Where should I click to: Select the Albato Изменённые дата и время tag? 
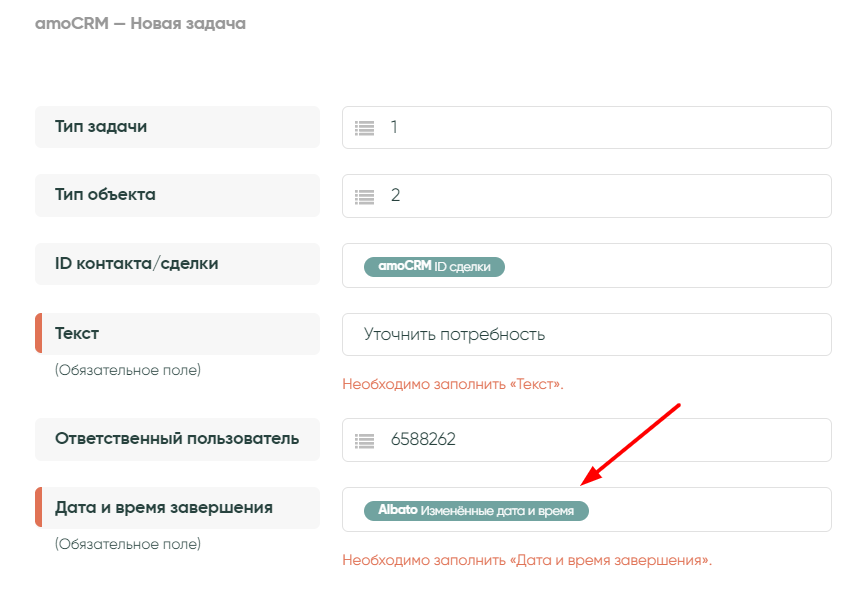point(476,510)
